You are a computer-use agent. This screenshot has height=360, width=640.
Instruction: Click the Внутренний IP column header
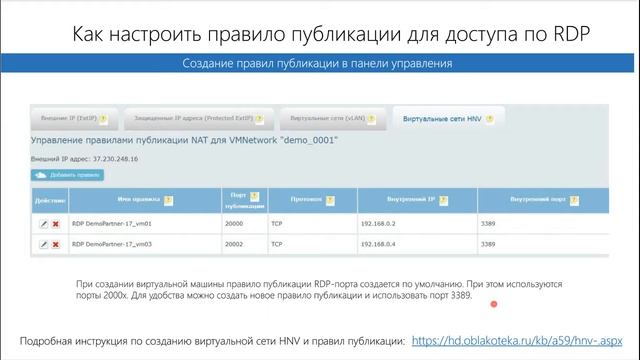click(x=417, y=200)
